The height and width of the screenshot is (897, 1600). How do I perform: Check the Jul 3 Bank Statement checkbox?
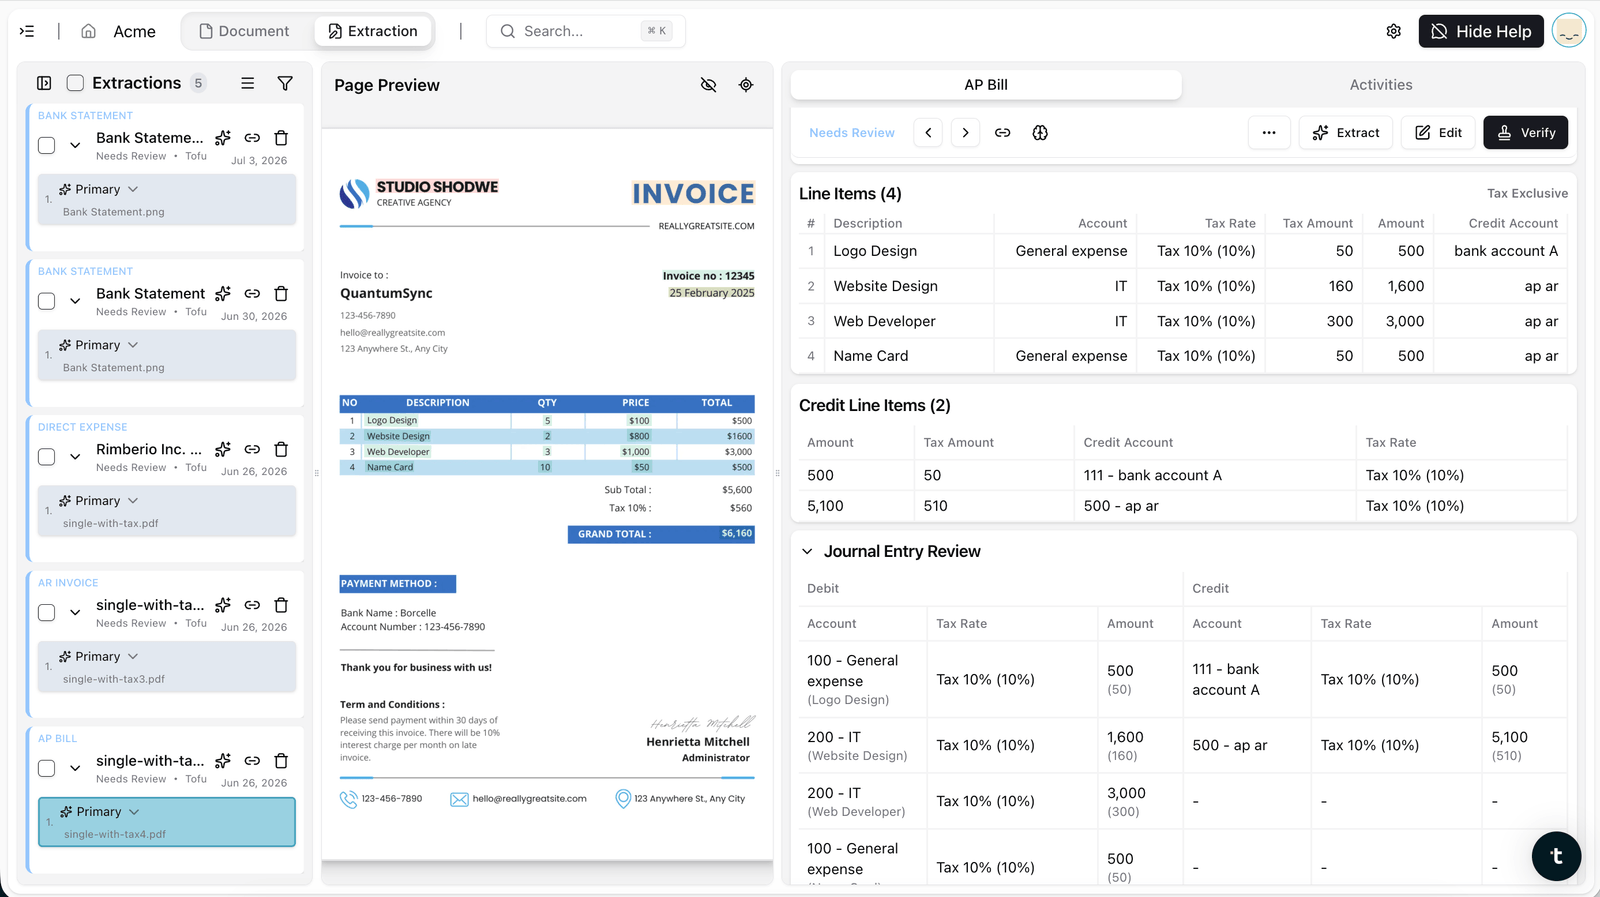[46, 145]
